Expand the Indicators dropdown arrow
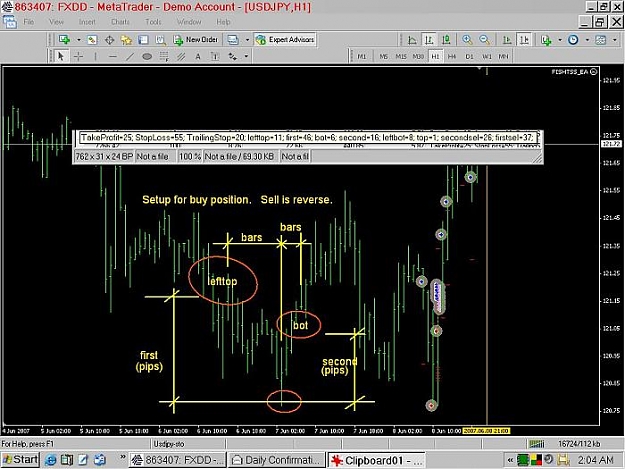This screenshot has height=469, width=625. tap(560, 40)
